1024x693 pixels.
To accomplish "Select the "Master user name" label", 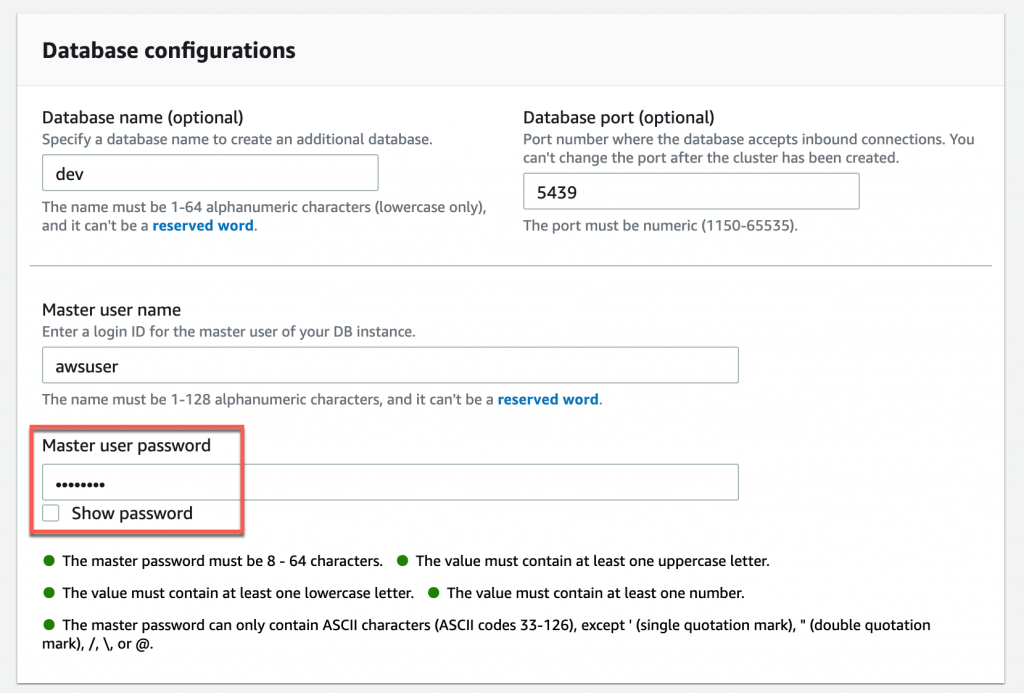I will tap(112, 310).
